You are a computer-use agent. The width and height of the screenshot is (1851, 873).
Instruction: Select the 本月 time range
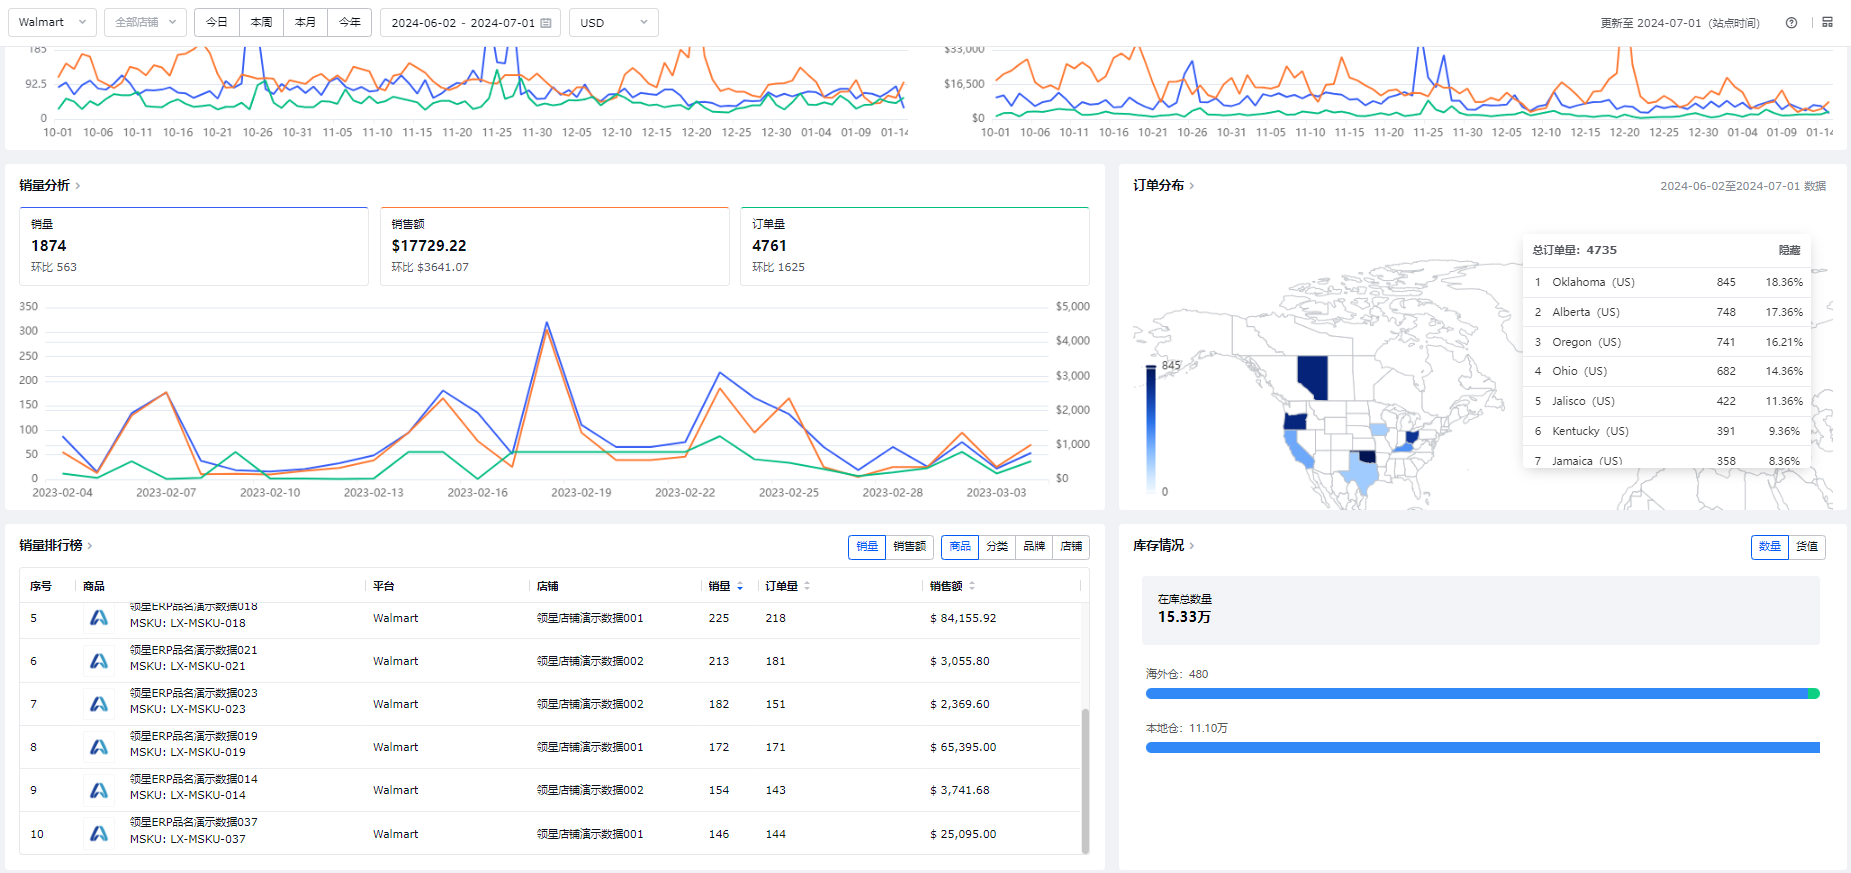click(x=306, y=22)
